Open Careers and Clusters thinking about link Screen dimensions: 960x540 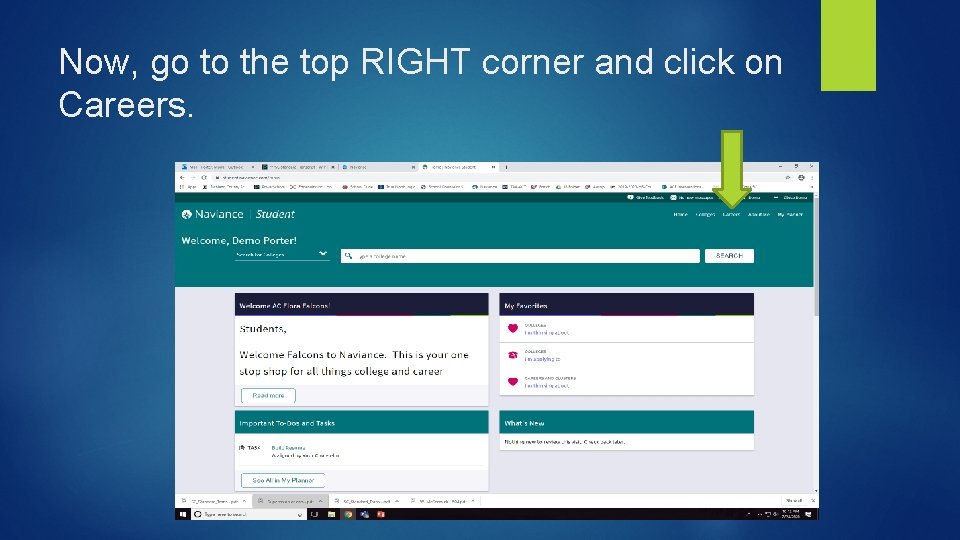[547, 386]
